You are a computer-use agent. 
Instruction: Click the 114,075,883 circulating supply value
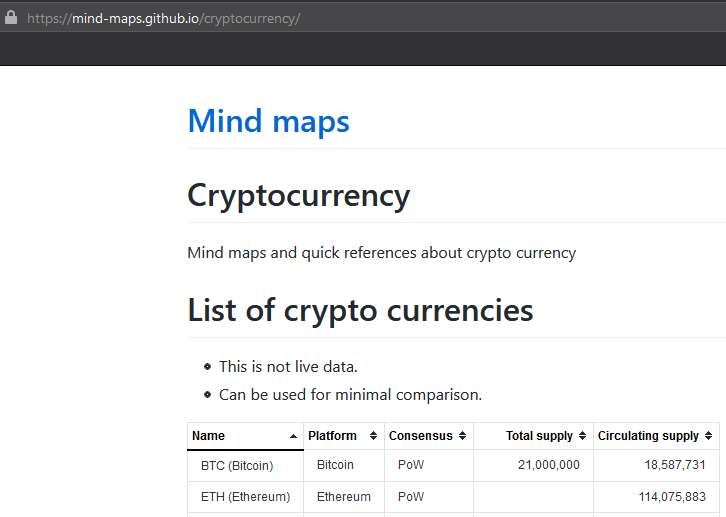tap(672, 497)
